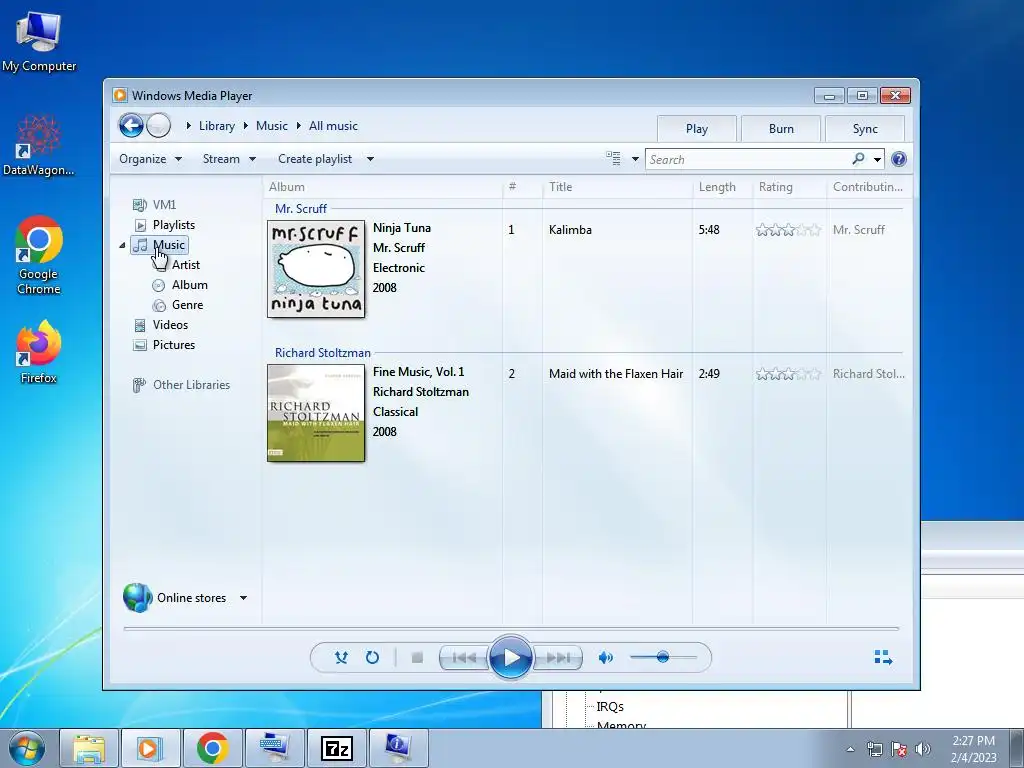Click the system tray speaker icon
The image size is (1024, 768).
coord(923,749)
